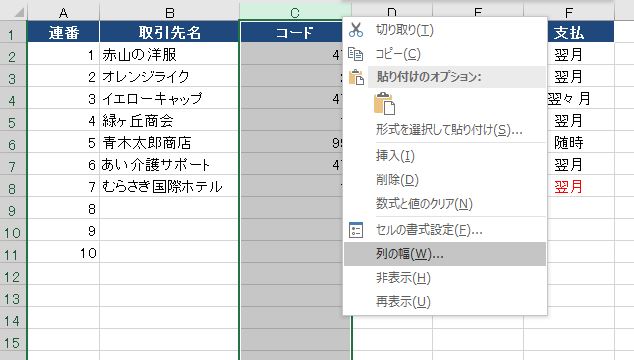
Task: Select row 7 header
Action: 13,165
